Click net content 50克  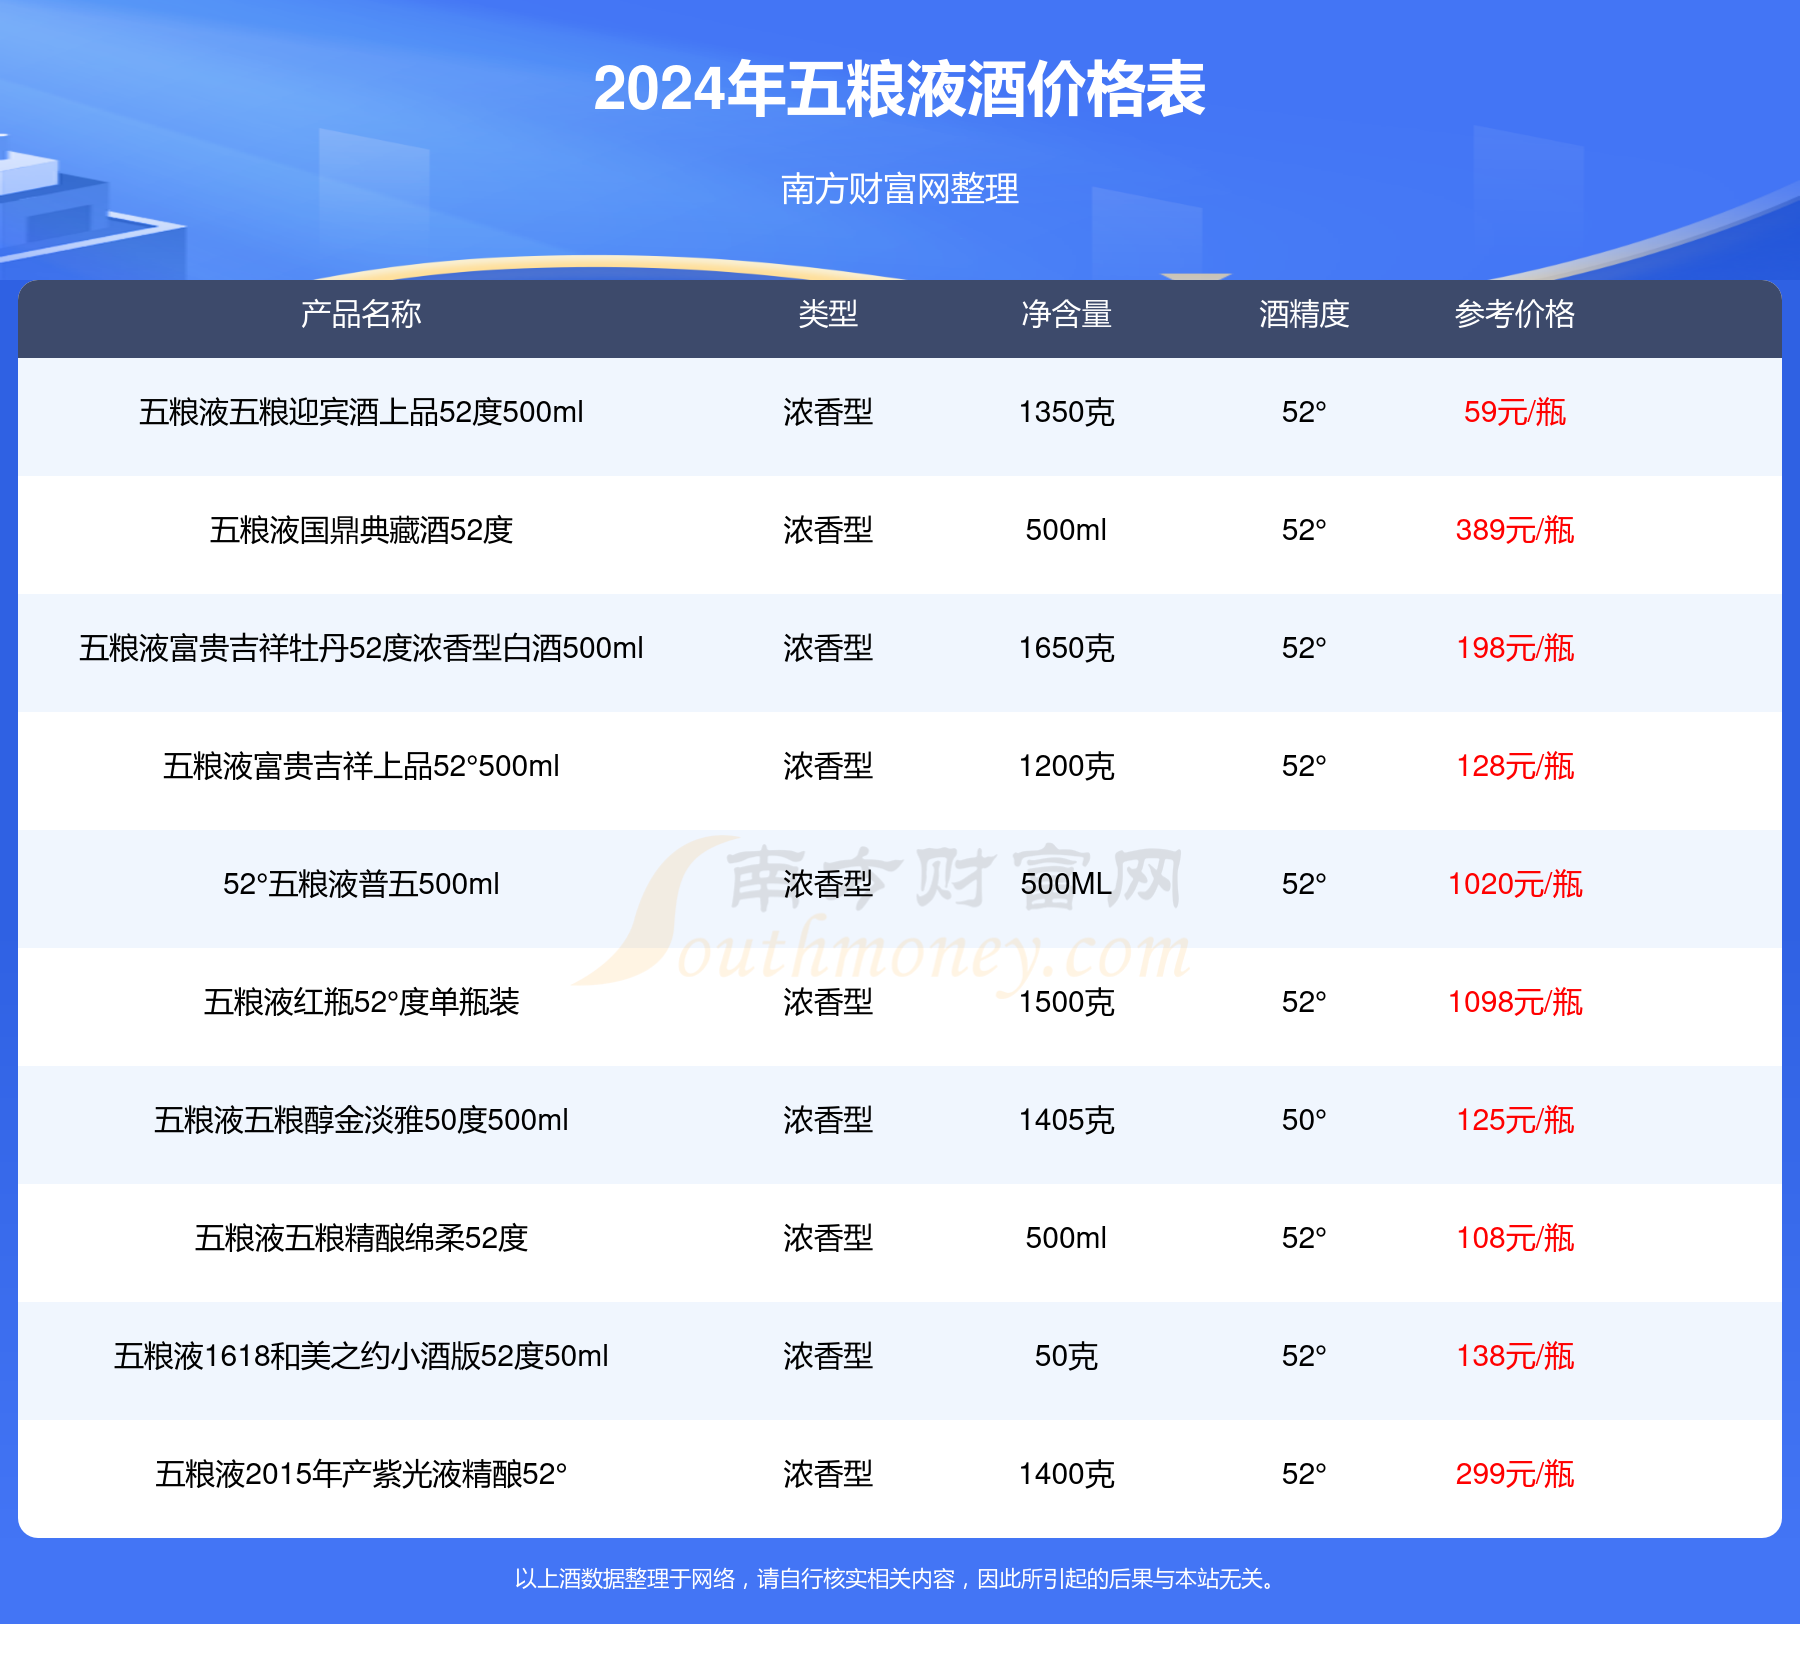[x=1066, y=1356]
